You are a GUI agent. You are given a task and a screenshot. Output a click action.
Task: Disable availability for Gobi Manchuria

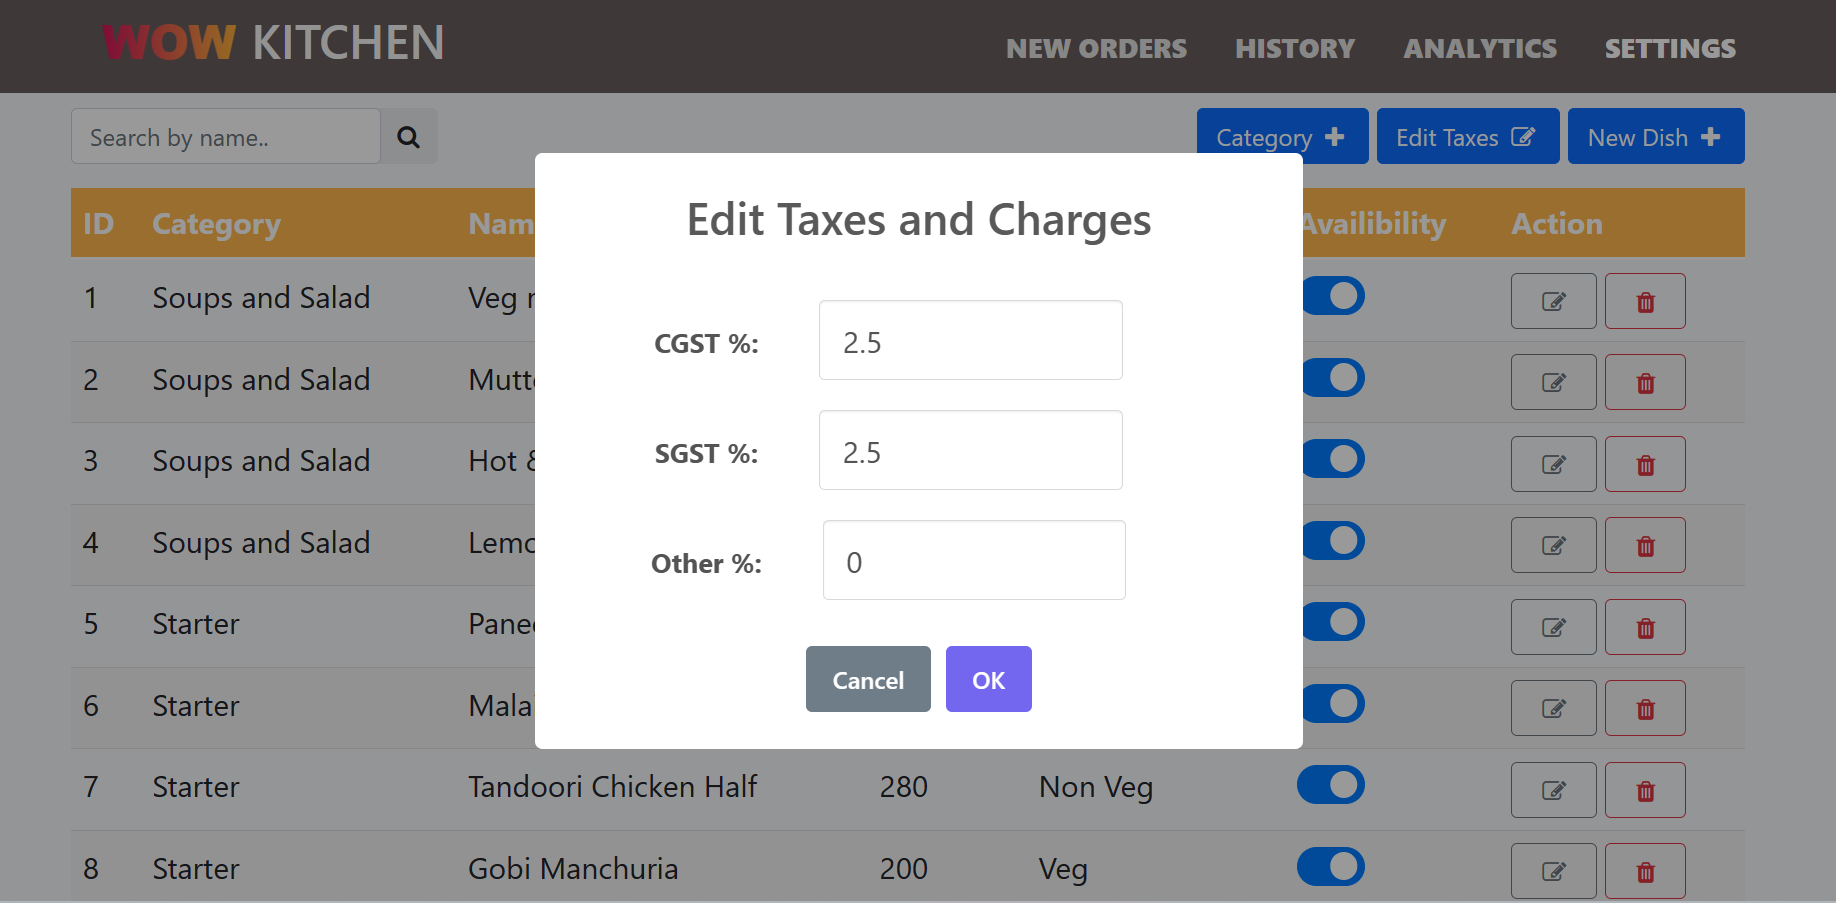coord(1330,867)
